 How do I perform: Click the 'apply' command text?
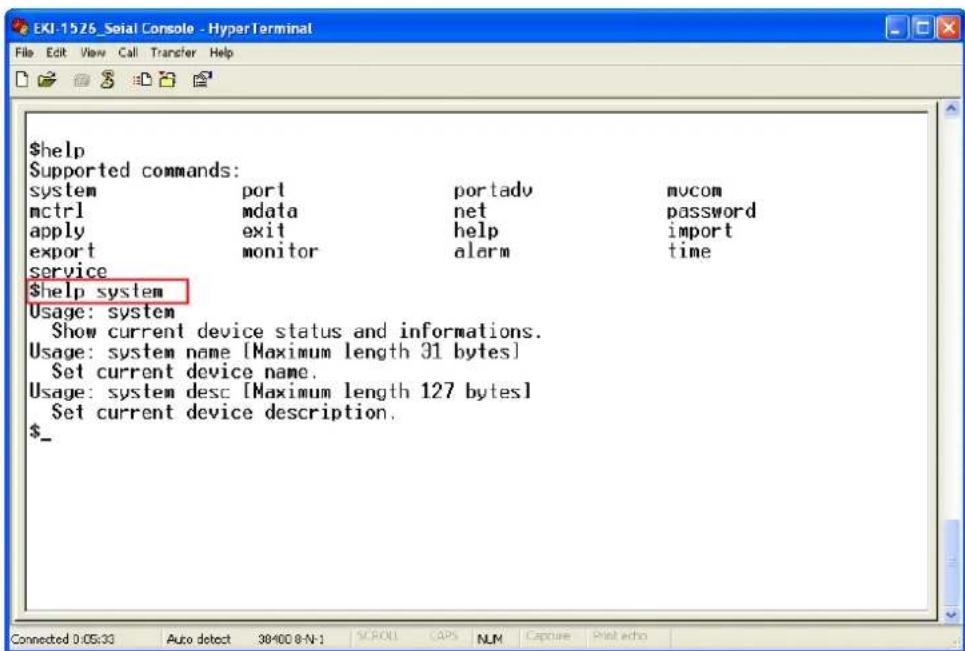[57, 231]
